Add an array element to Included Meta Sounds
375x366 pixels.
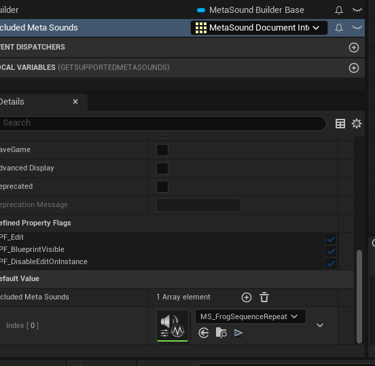click(x=246, y=297)
